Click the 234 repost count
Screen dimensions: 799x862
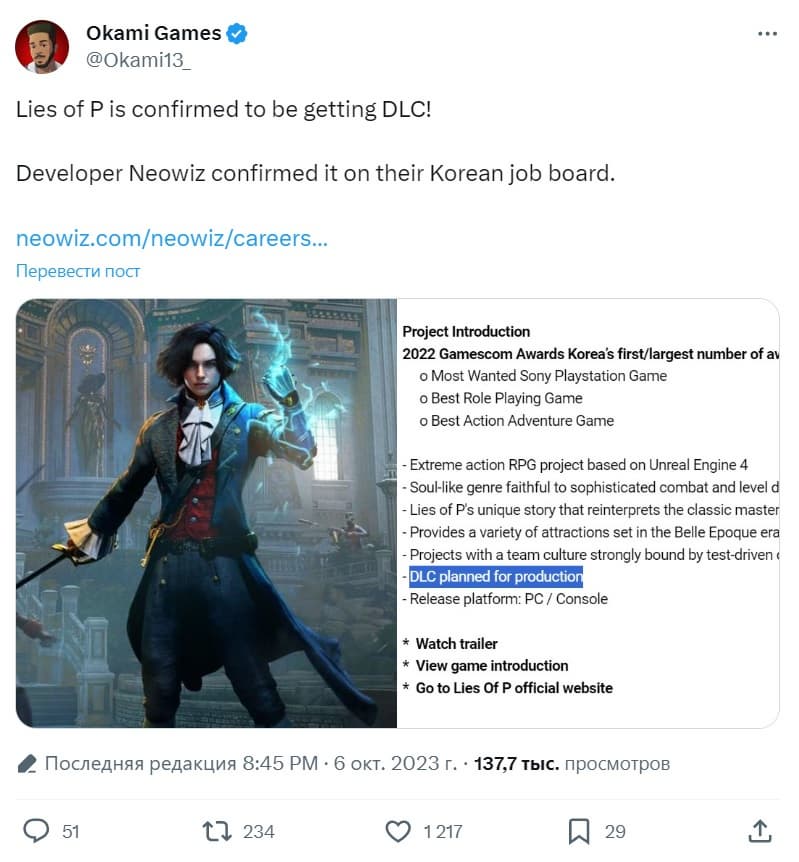point(258,831)
